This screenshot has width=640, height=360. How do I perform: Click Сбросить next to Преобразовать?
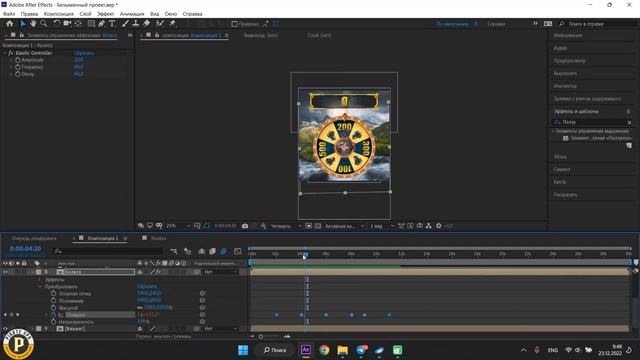(147, 287)
